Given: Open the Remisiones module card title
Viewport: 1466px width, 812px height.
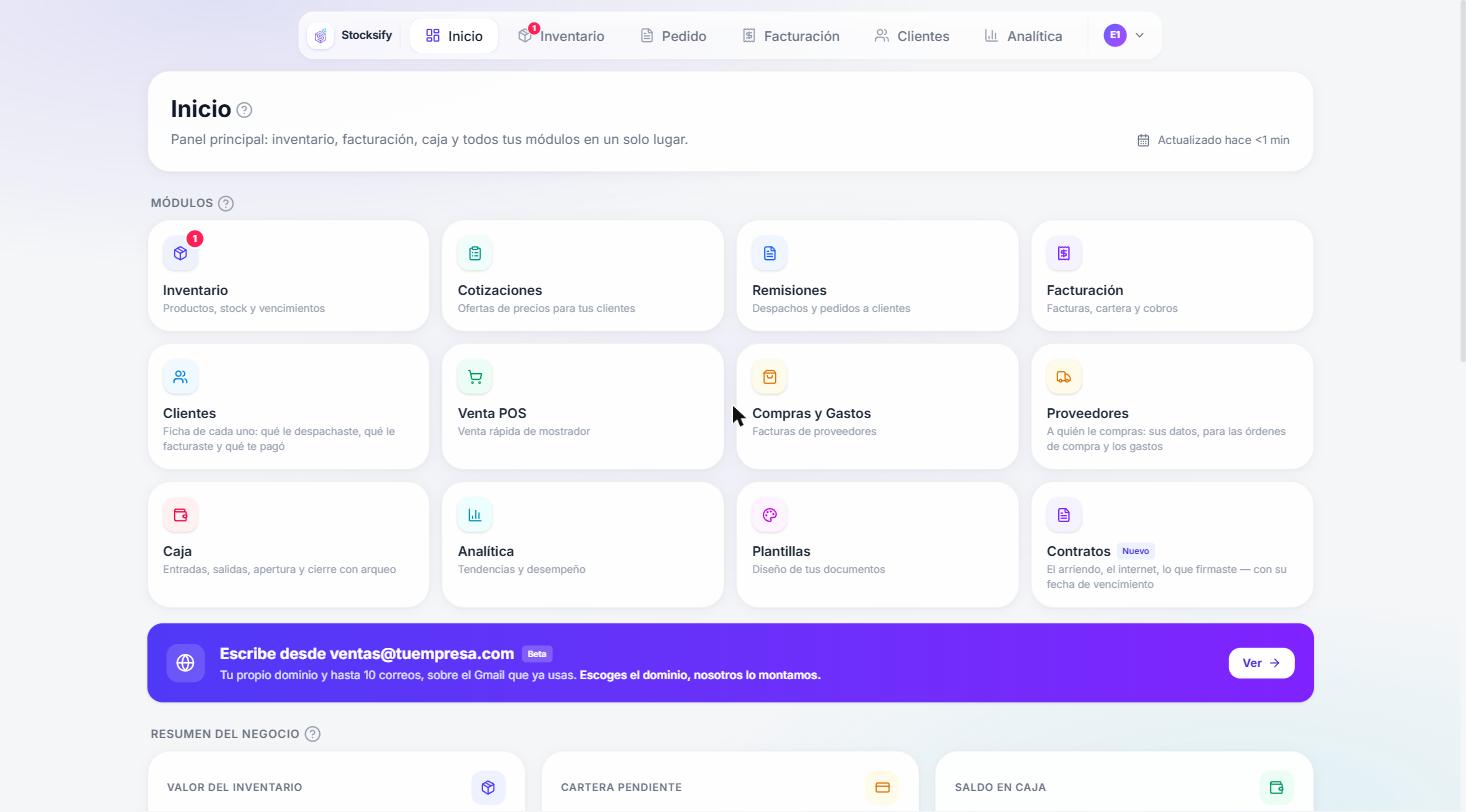Looking at the screenshot, I should [x=789, y=290].
